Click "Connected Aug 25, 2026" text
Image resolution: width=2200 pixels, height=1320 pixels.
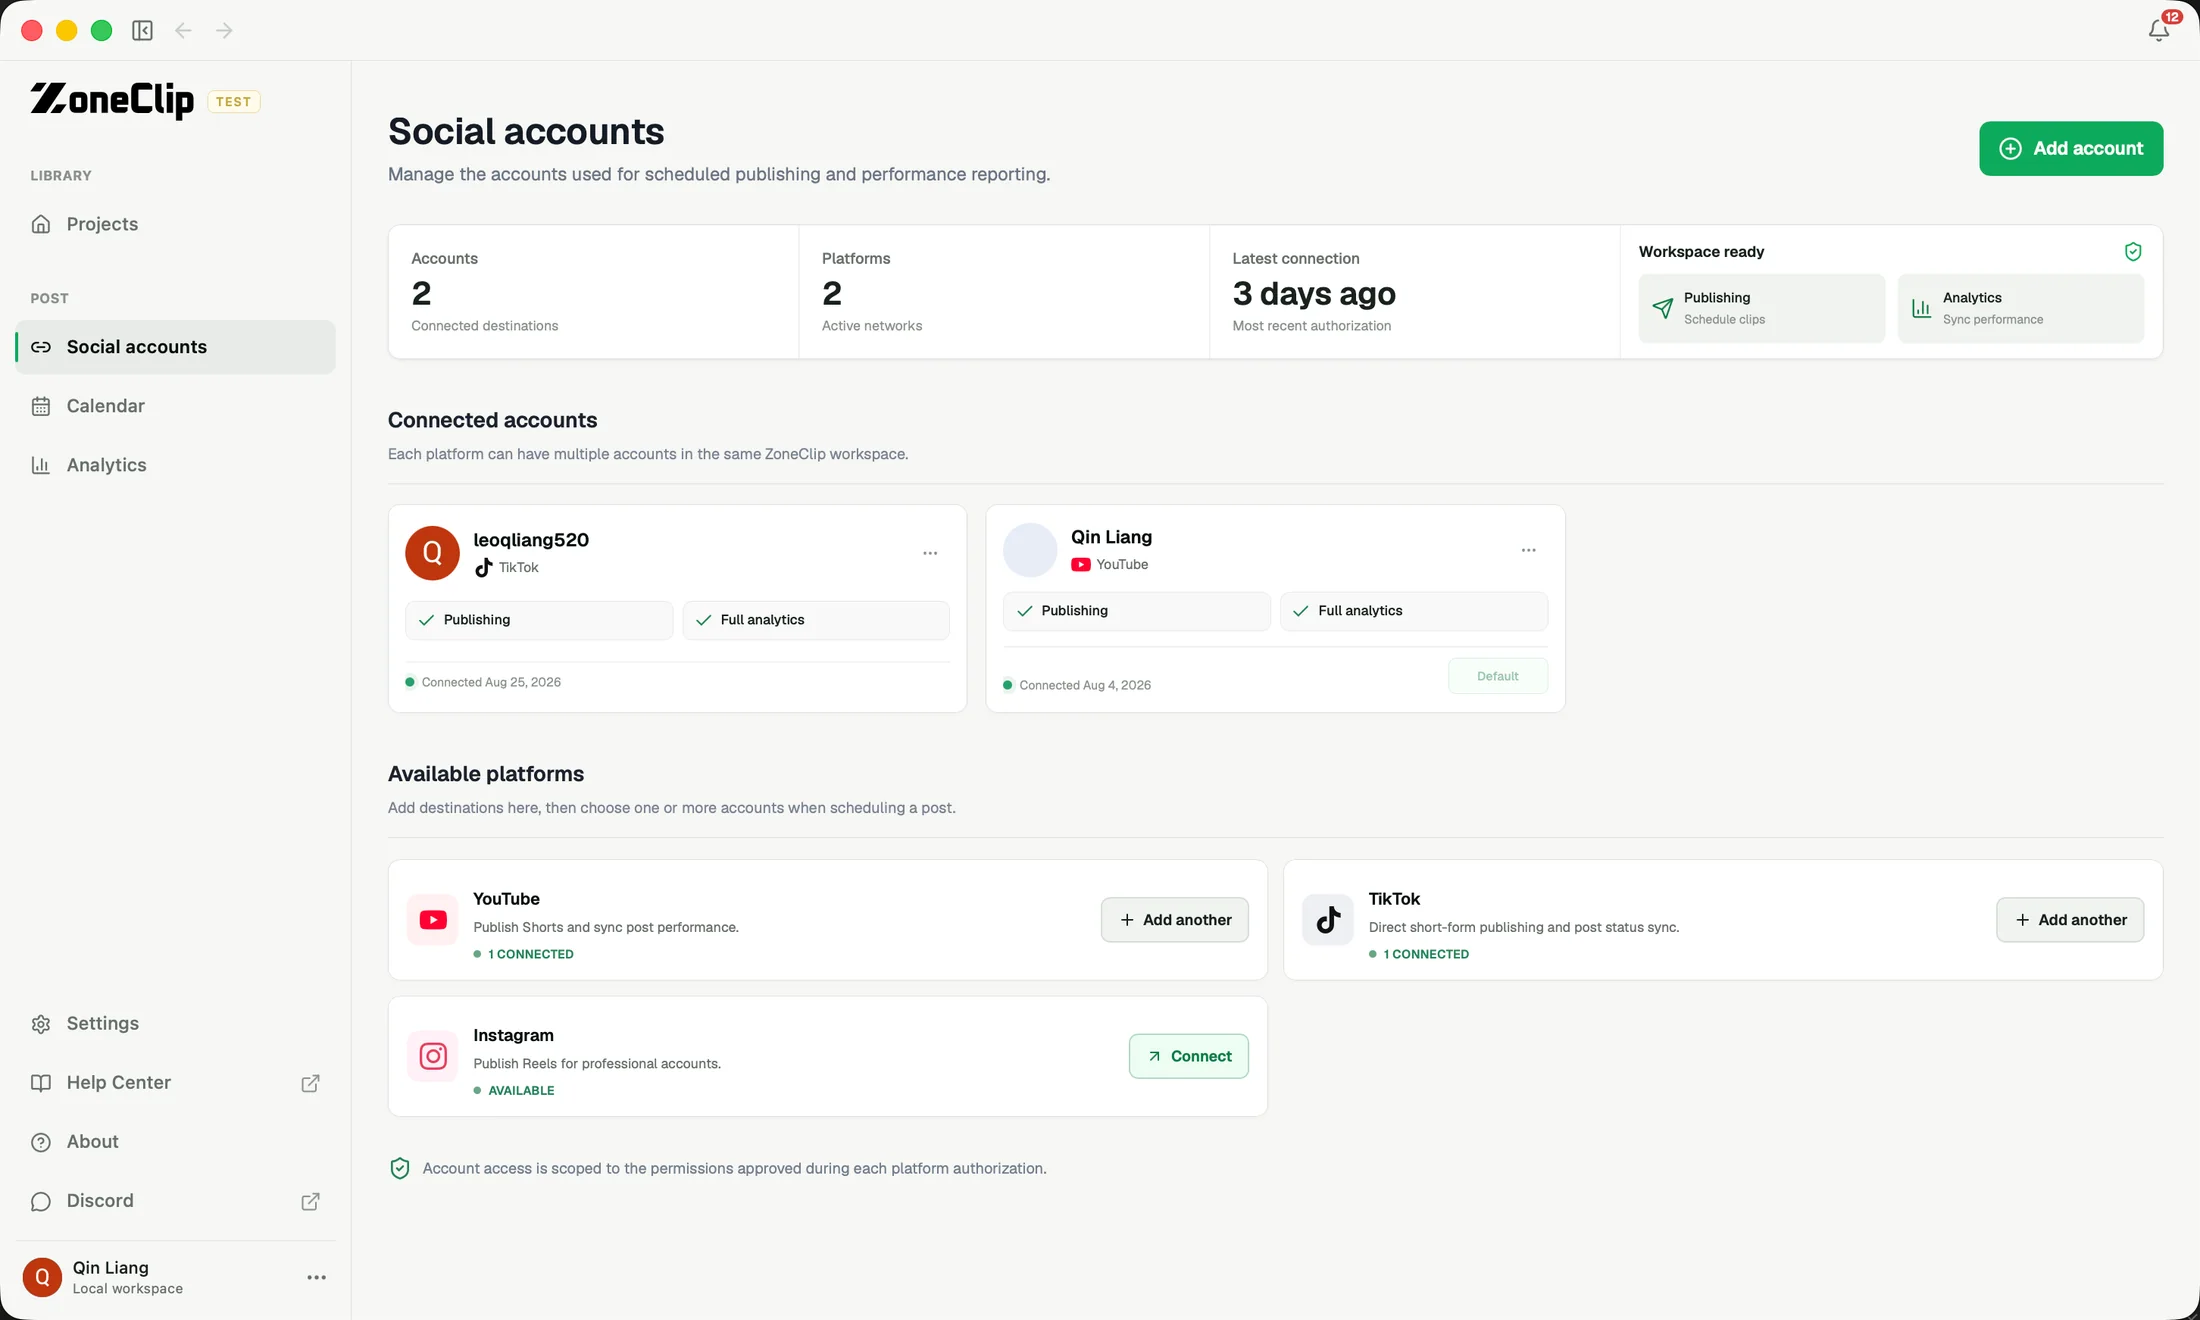point(491,682)
